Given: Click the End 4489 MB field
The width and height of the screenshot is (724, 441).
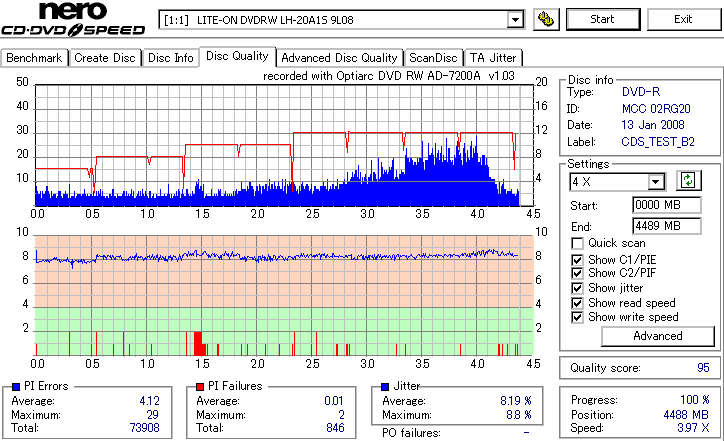Looking at the screenshot, I should tap(666, 226).
